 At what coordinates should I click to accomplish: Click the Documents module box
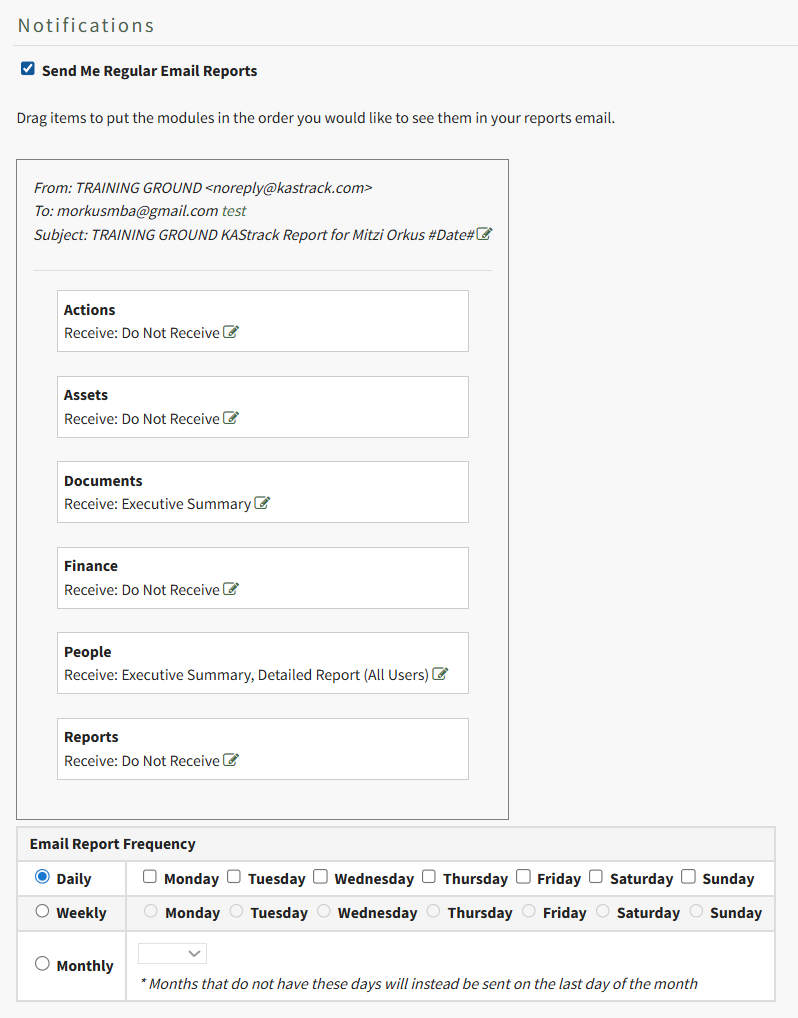pos(262,492)
